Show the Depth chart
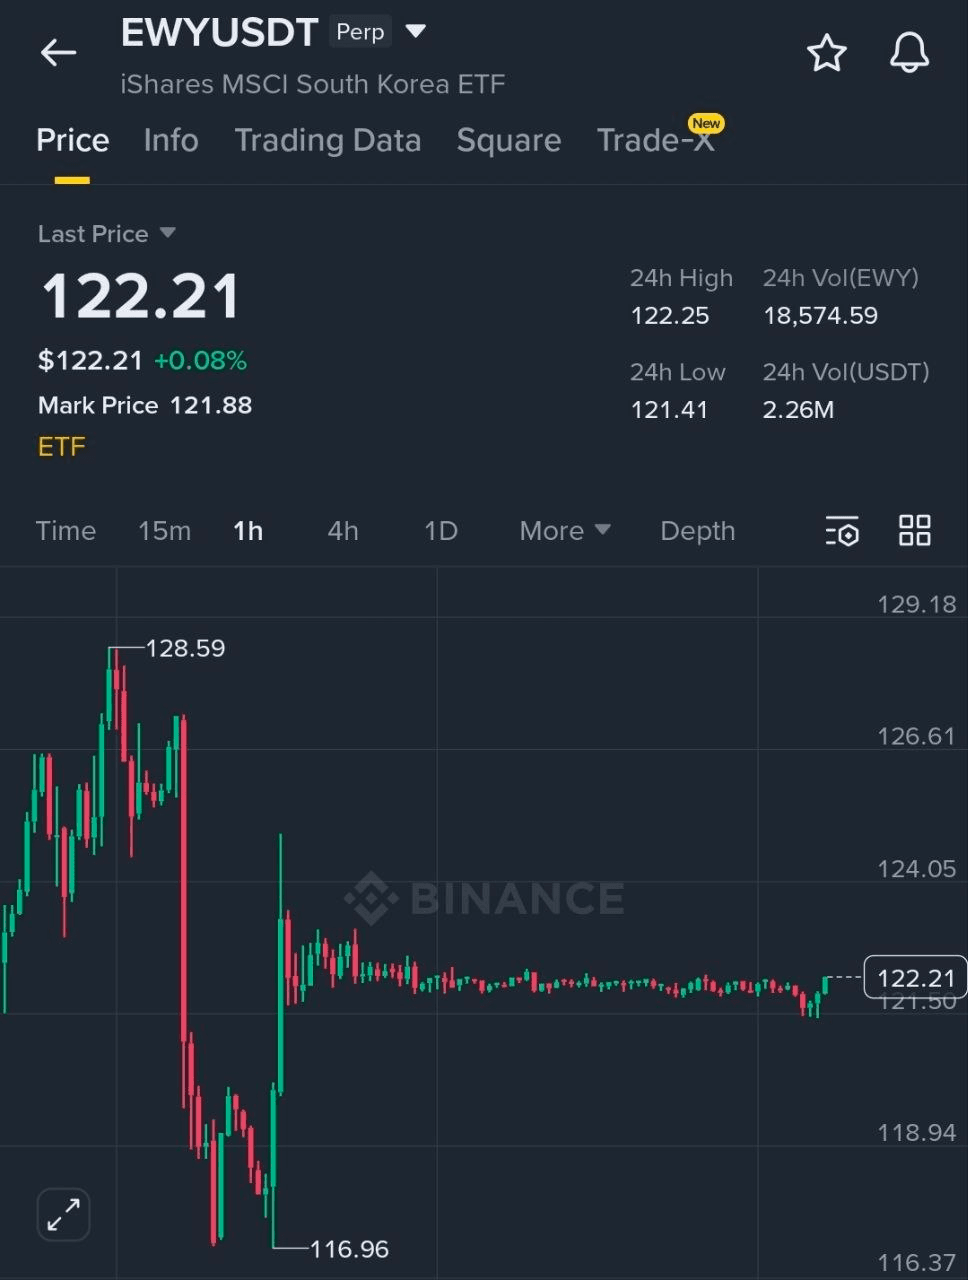968x1280 pixels. [697, 531]
